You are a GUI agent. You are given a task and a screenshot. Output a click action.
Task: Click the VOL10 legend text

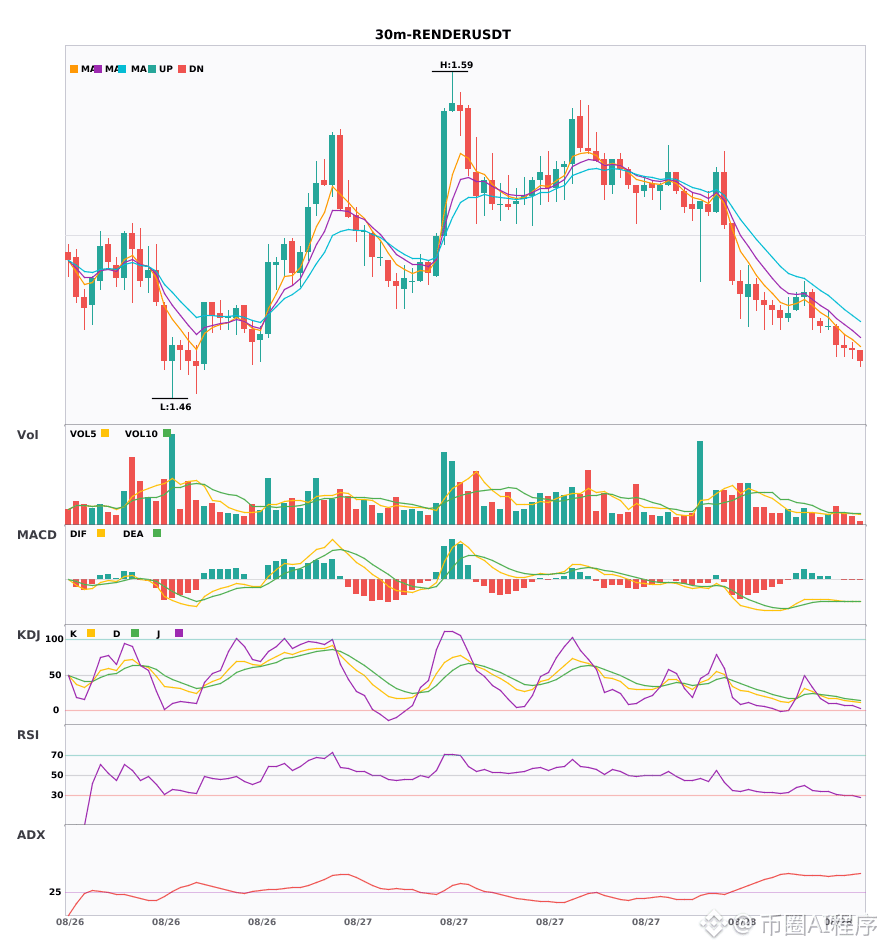(x=141, y=434)
